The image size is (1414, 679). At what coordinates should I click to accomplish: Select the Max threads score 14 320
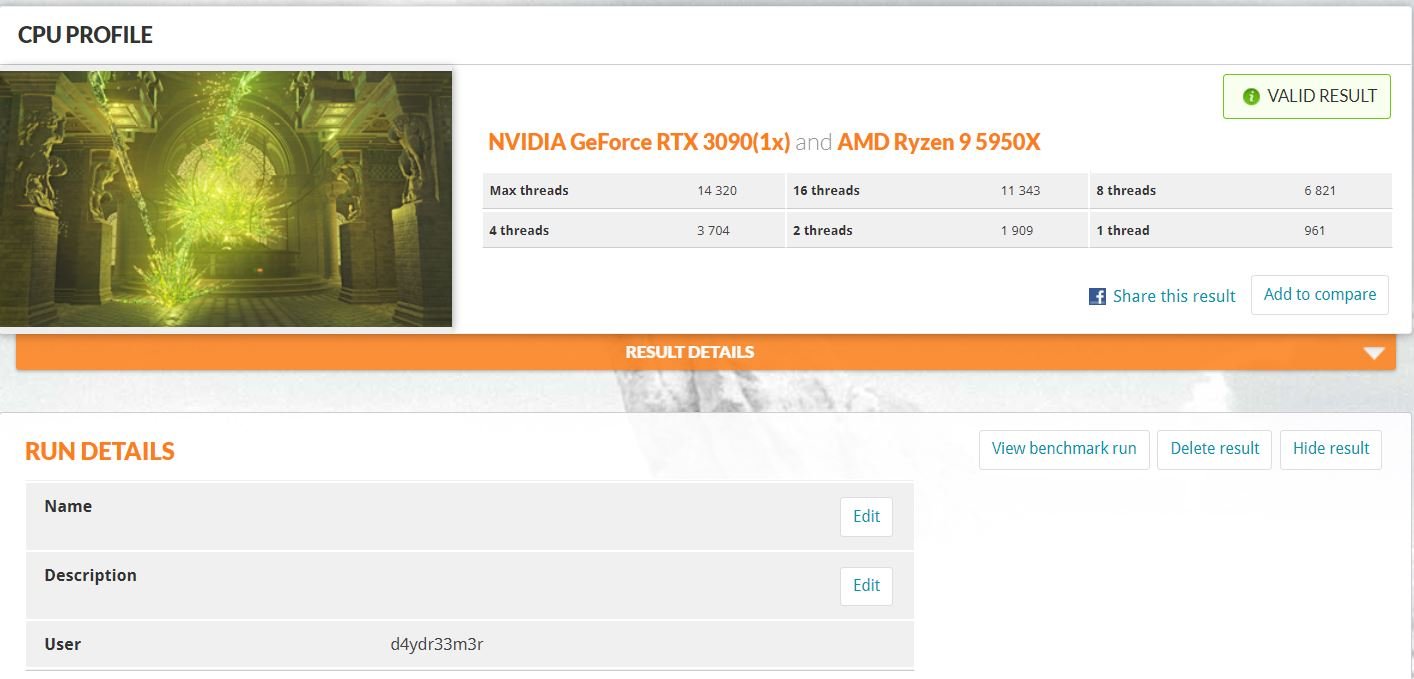pos(717,191)
